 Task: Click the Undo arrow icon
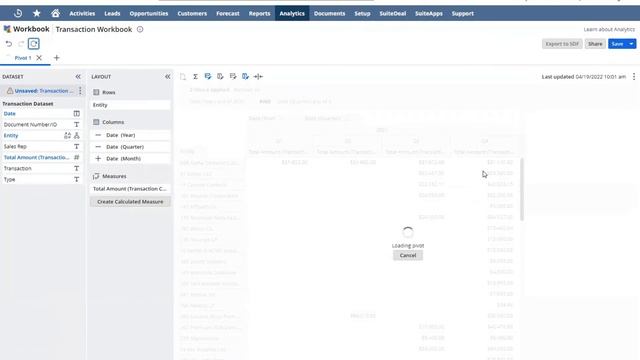click(9, 44)
